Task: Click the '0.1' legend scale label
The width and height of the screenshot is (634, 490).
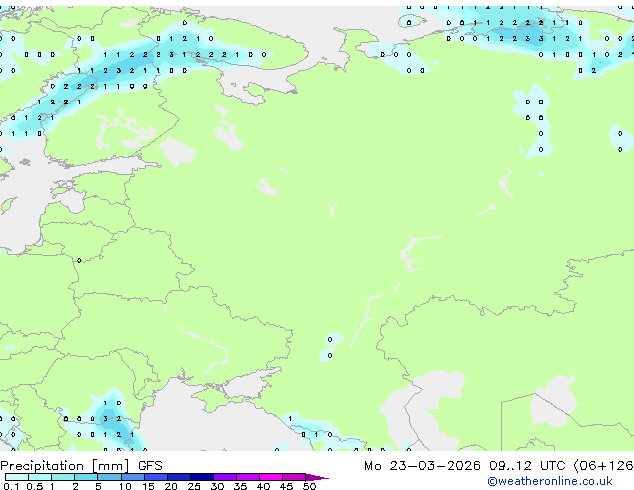Action: coord(11,486)
